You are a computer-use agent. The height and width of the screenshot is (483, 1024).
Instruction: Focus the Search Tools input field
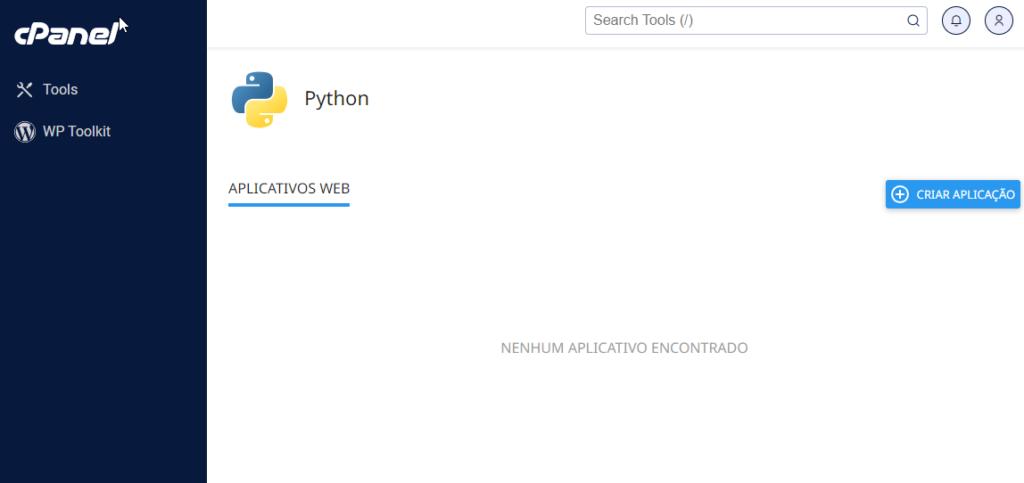point(745,20)
